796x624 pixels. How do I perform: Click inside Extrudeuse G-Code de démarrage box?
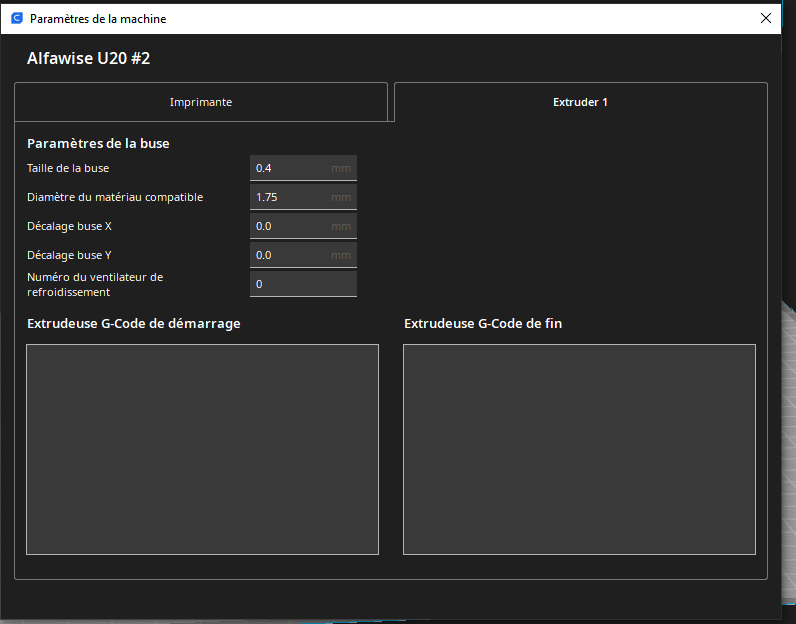(x=202, y=449)
